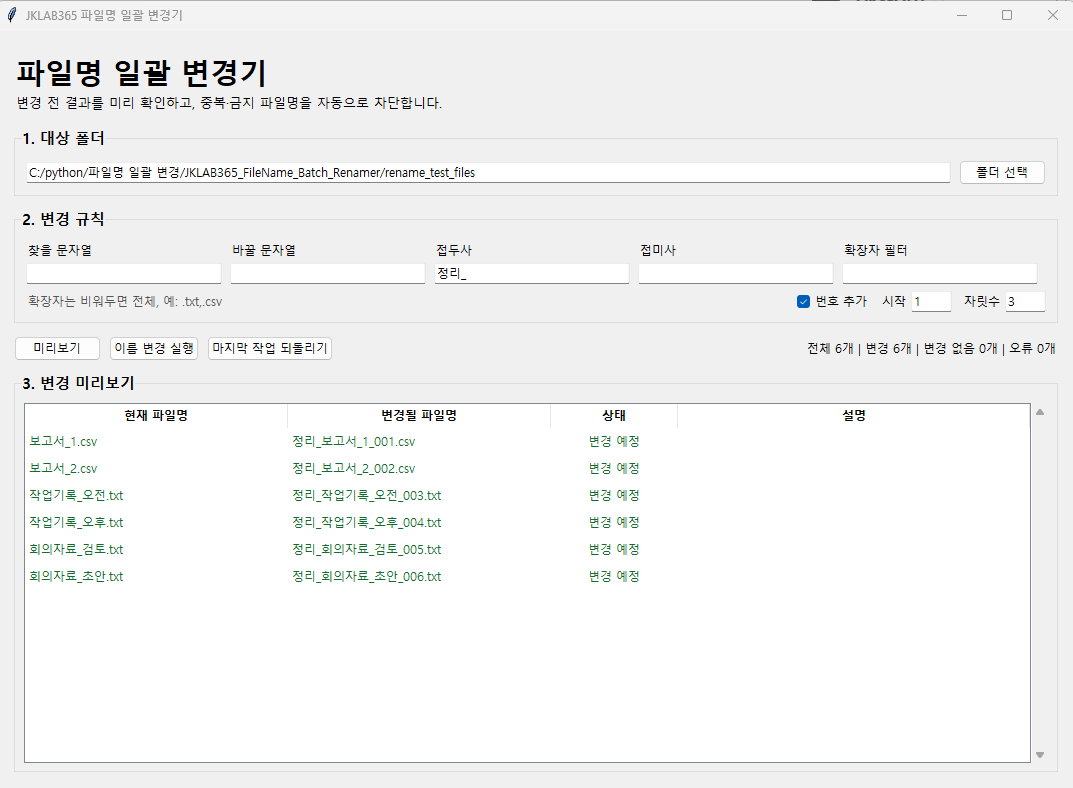Click new name 정리_회의자료_검토_005.txt

367,549
